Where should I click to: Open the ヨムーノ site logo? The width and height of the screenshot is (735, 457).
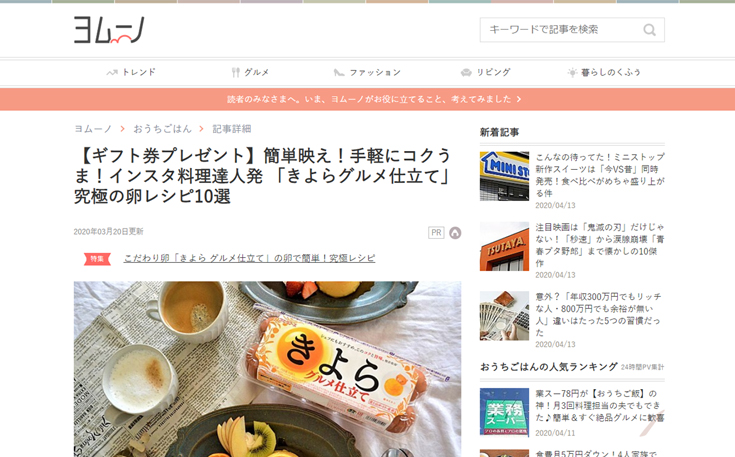click(109, 30)
